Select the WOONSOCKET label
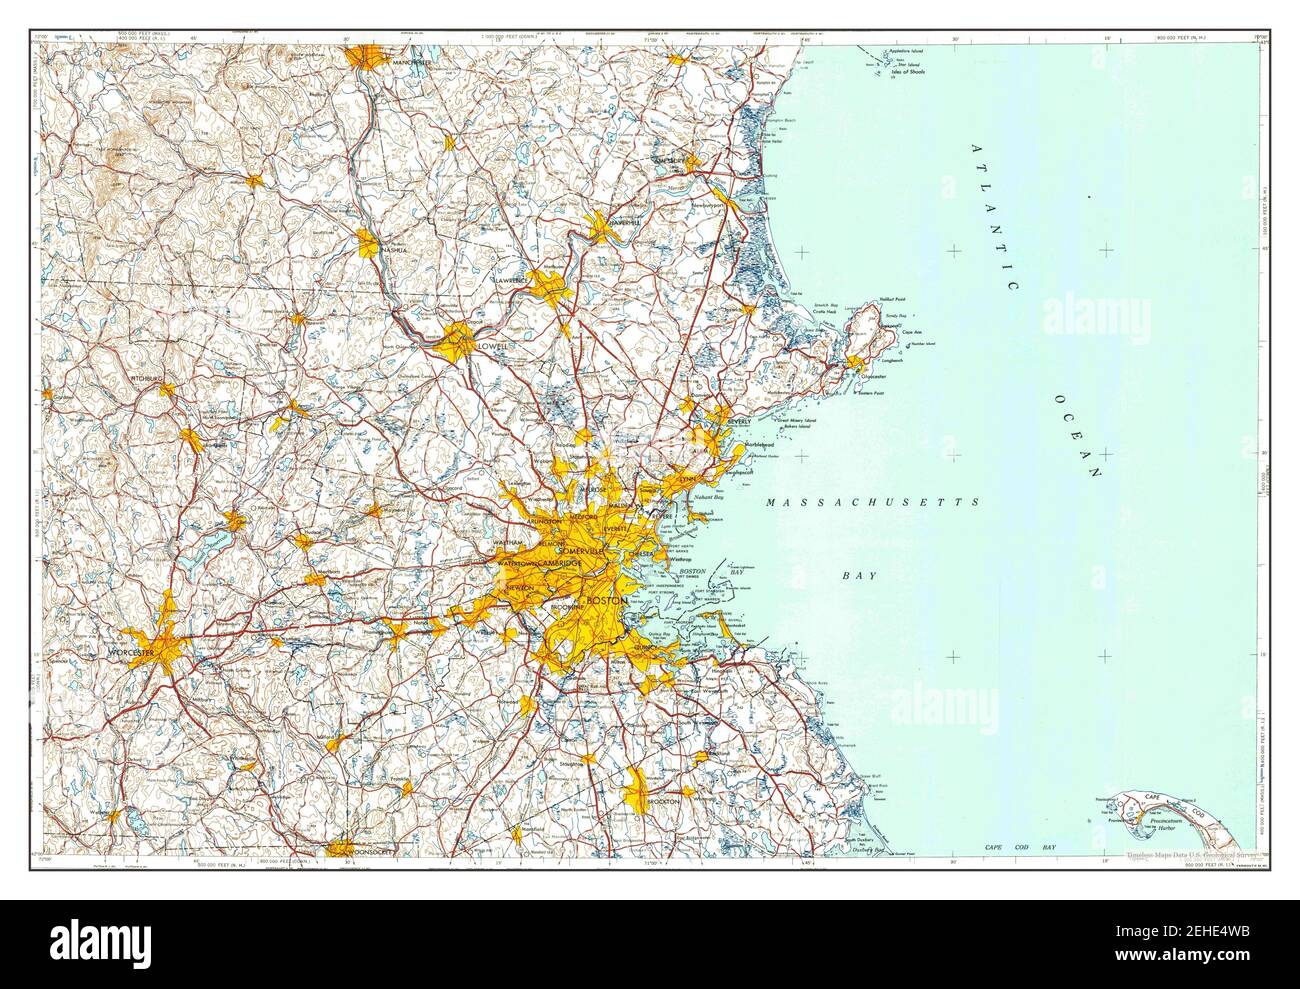Screen dimensions: 1300x989 (370, 851)
